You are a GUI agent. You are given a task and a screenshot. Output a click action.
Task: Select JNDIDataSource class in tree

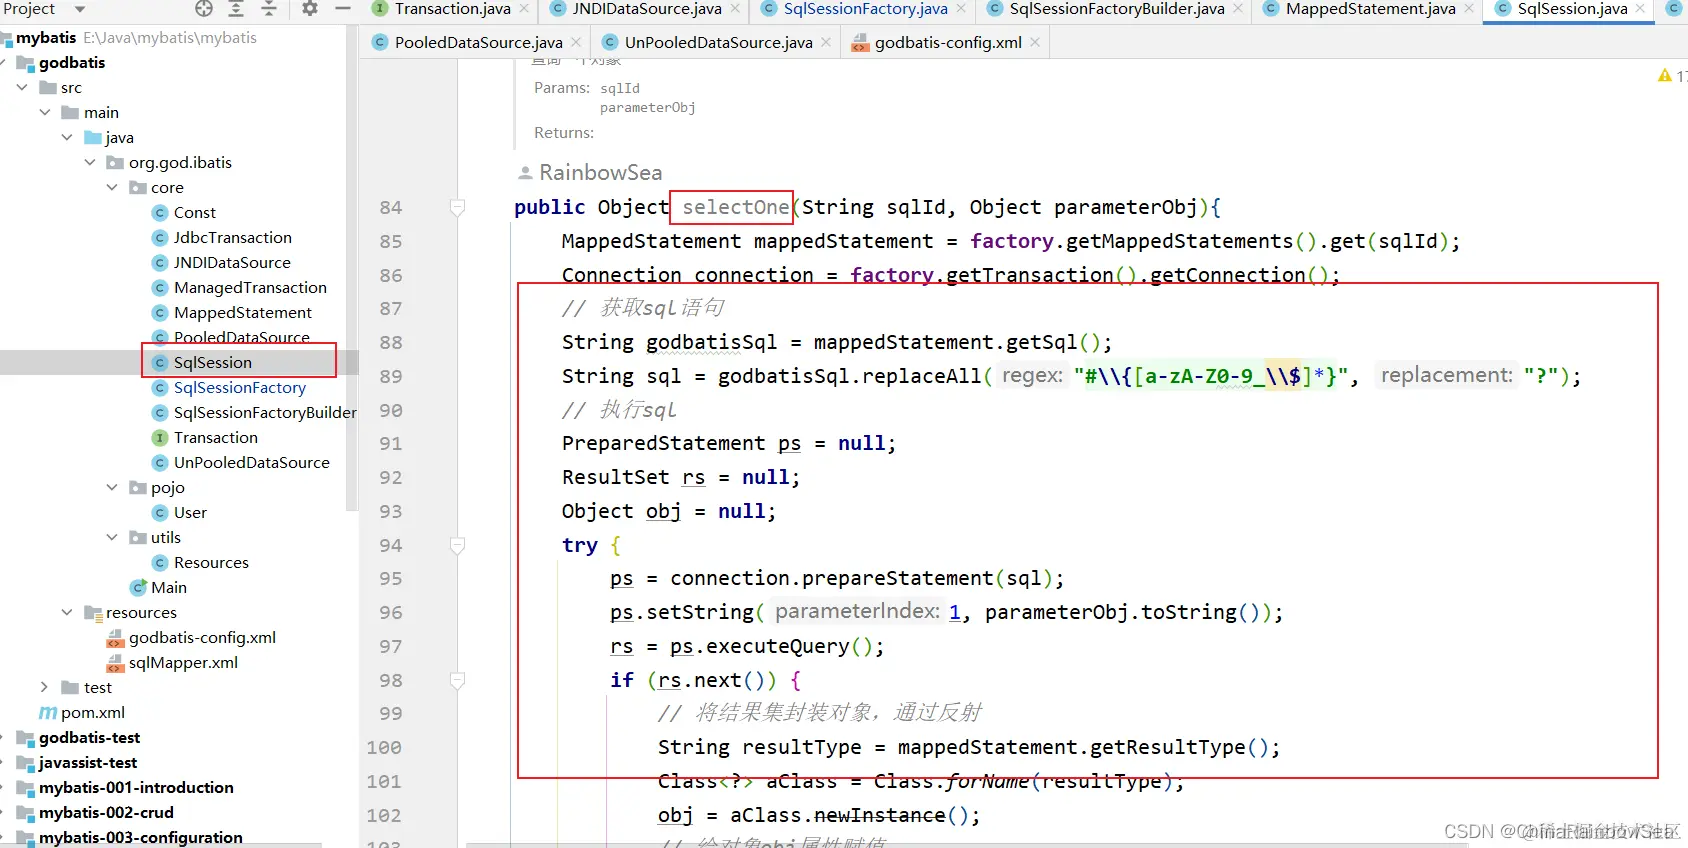232,262
